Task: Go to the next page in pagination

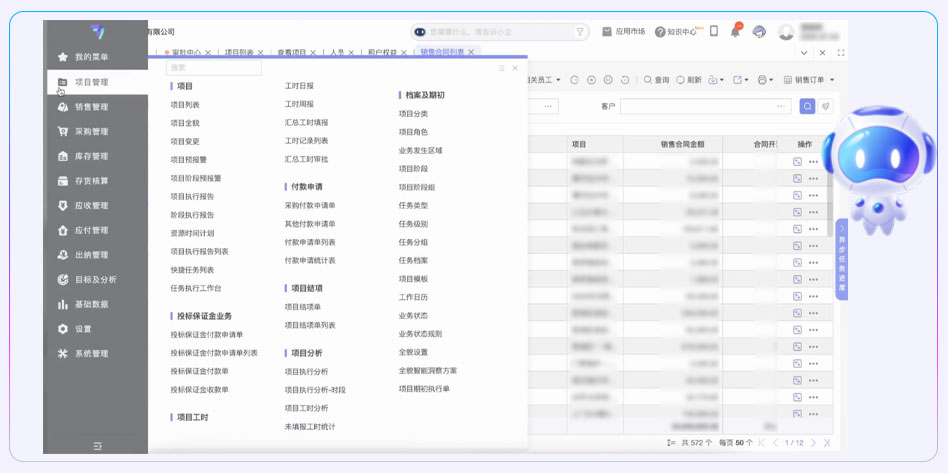Action: pos(813,442)
